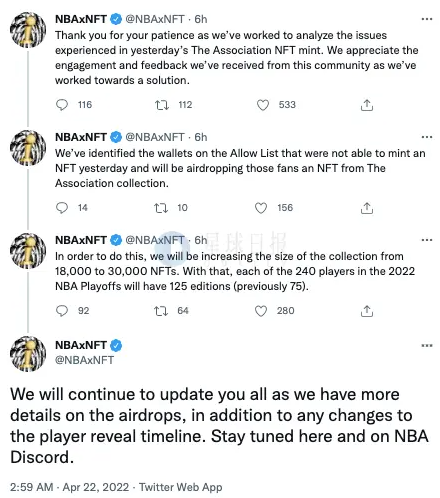Image resolution: width=440 pixels, height=498 pixels.
Task: Open the 2:59 AM · Apr 22, 2022 timestamp
Action: point(69,487)
